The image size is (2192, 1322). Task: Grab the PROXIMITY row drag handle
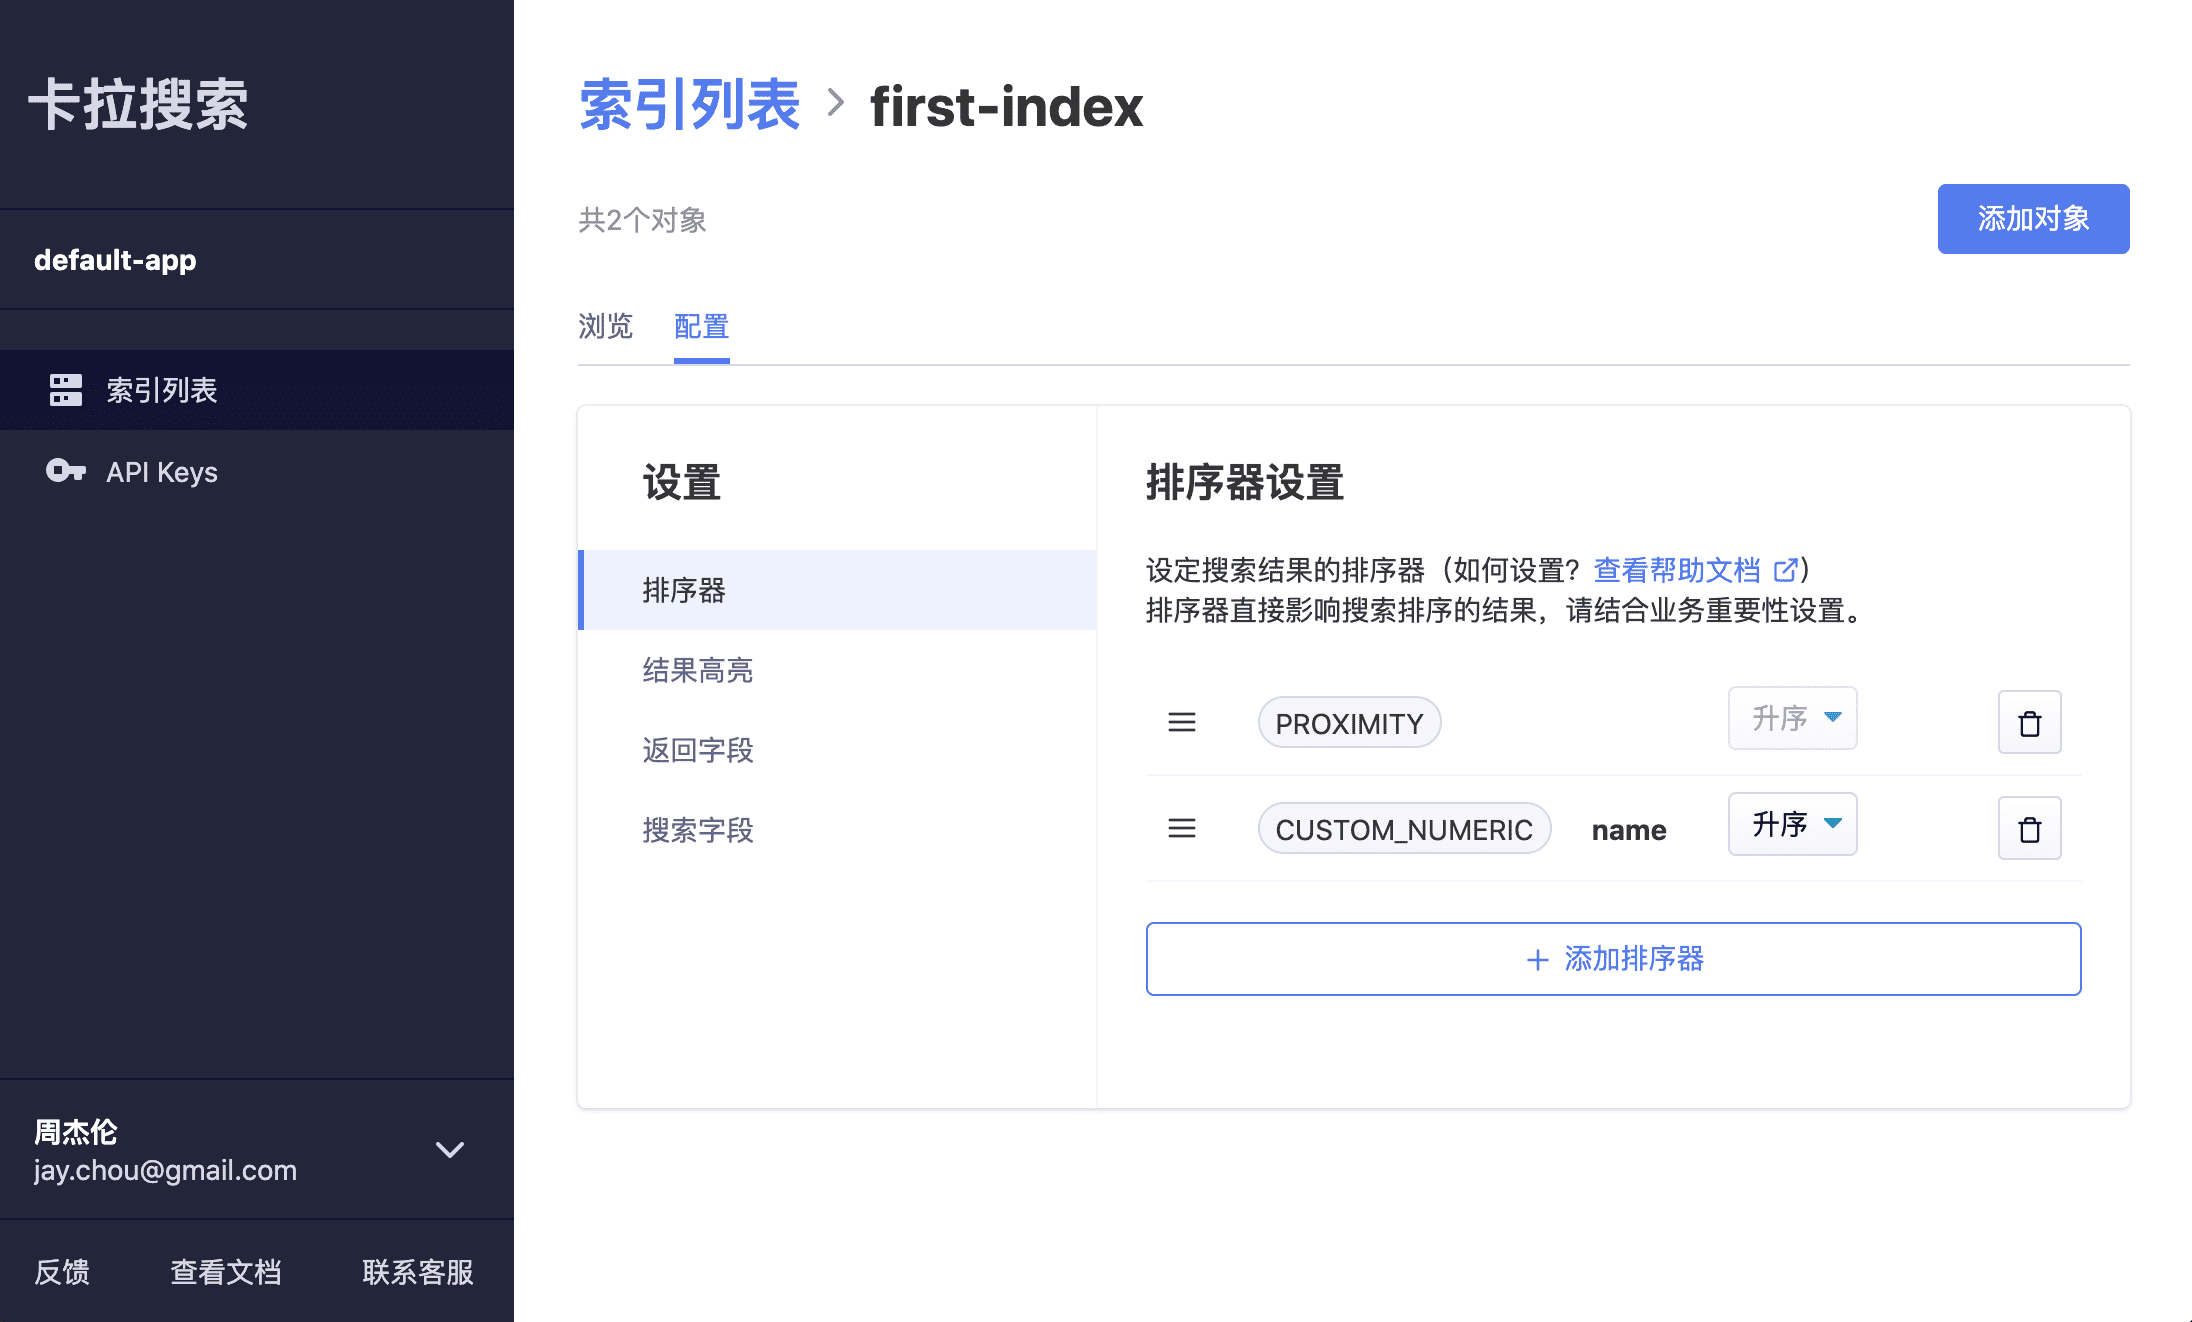1182,723
